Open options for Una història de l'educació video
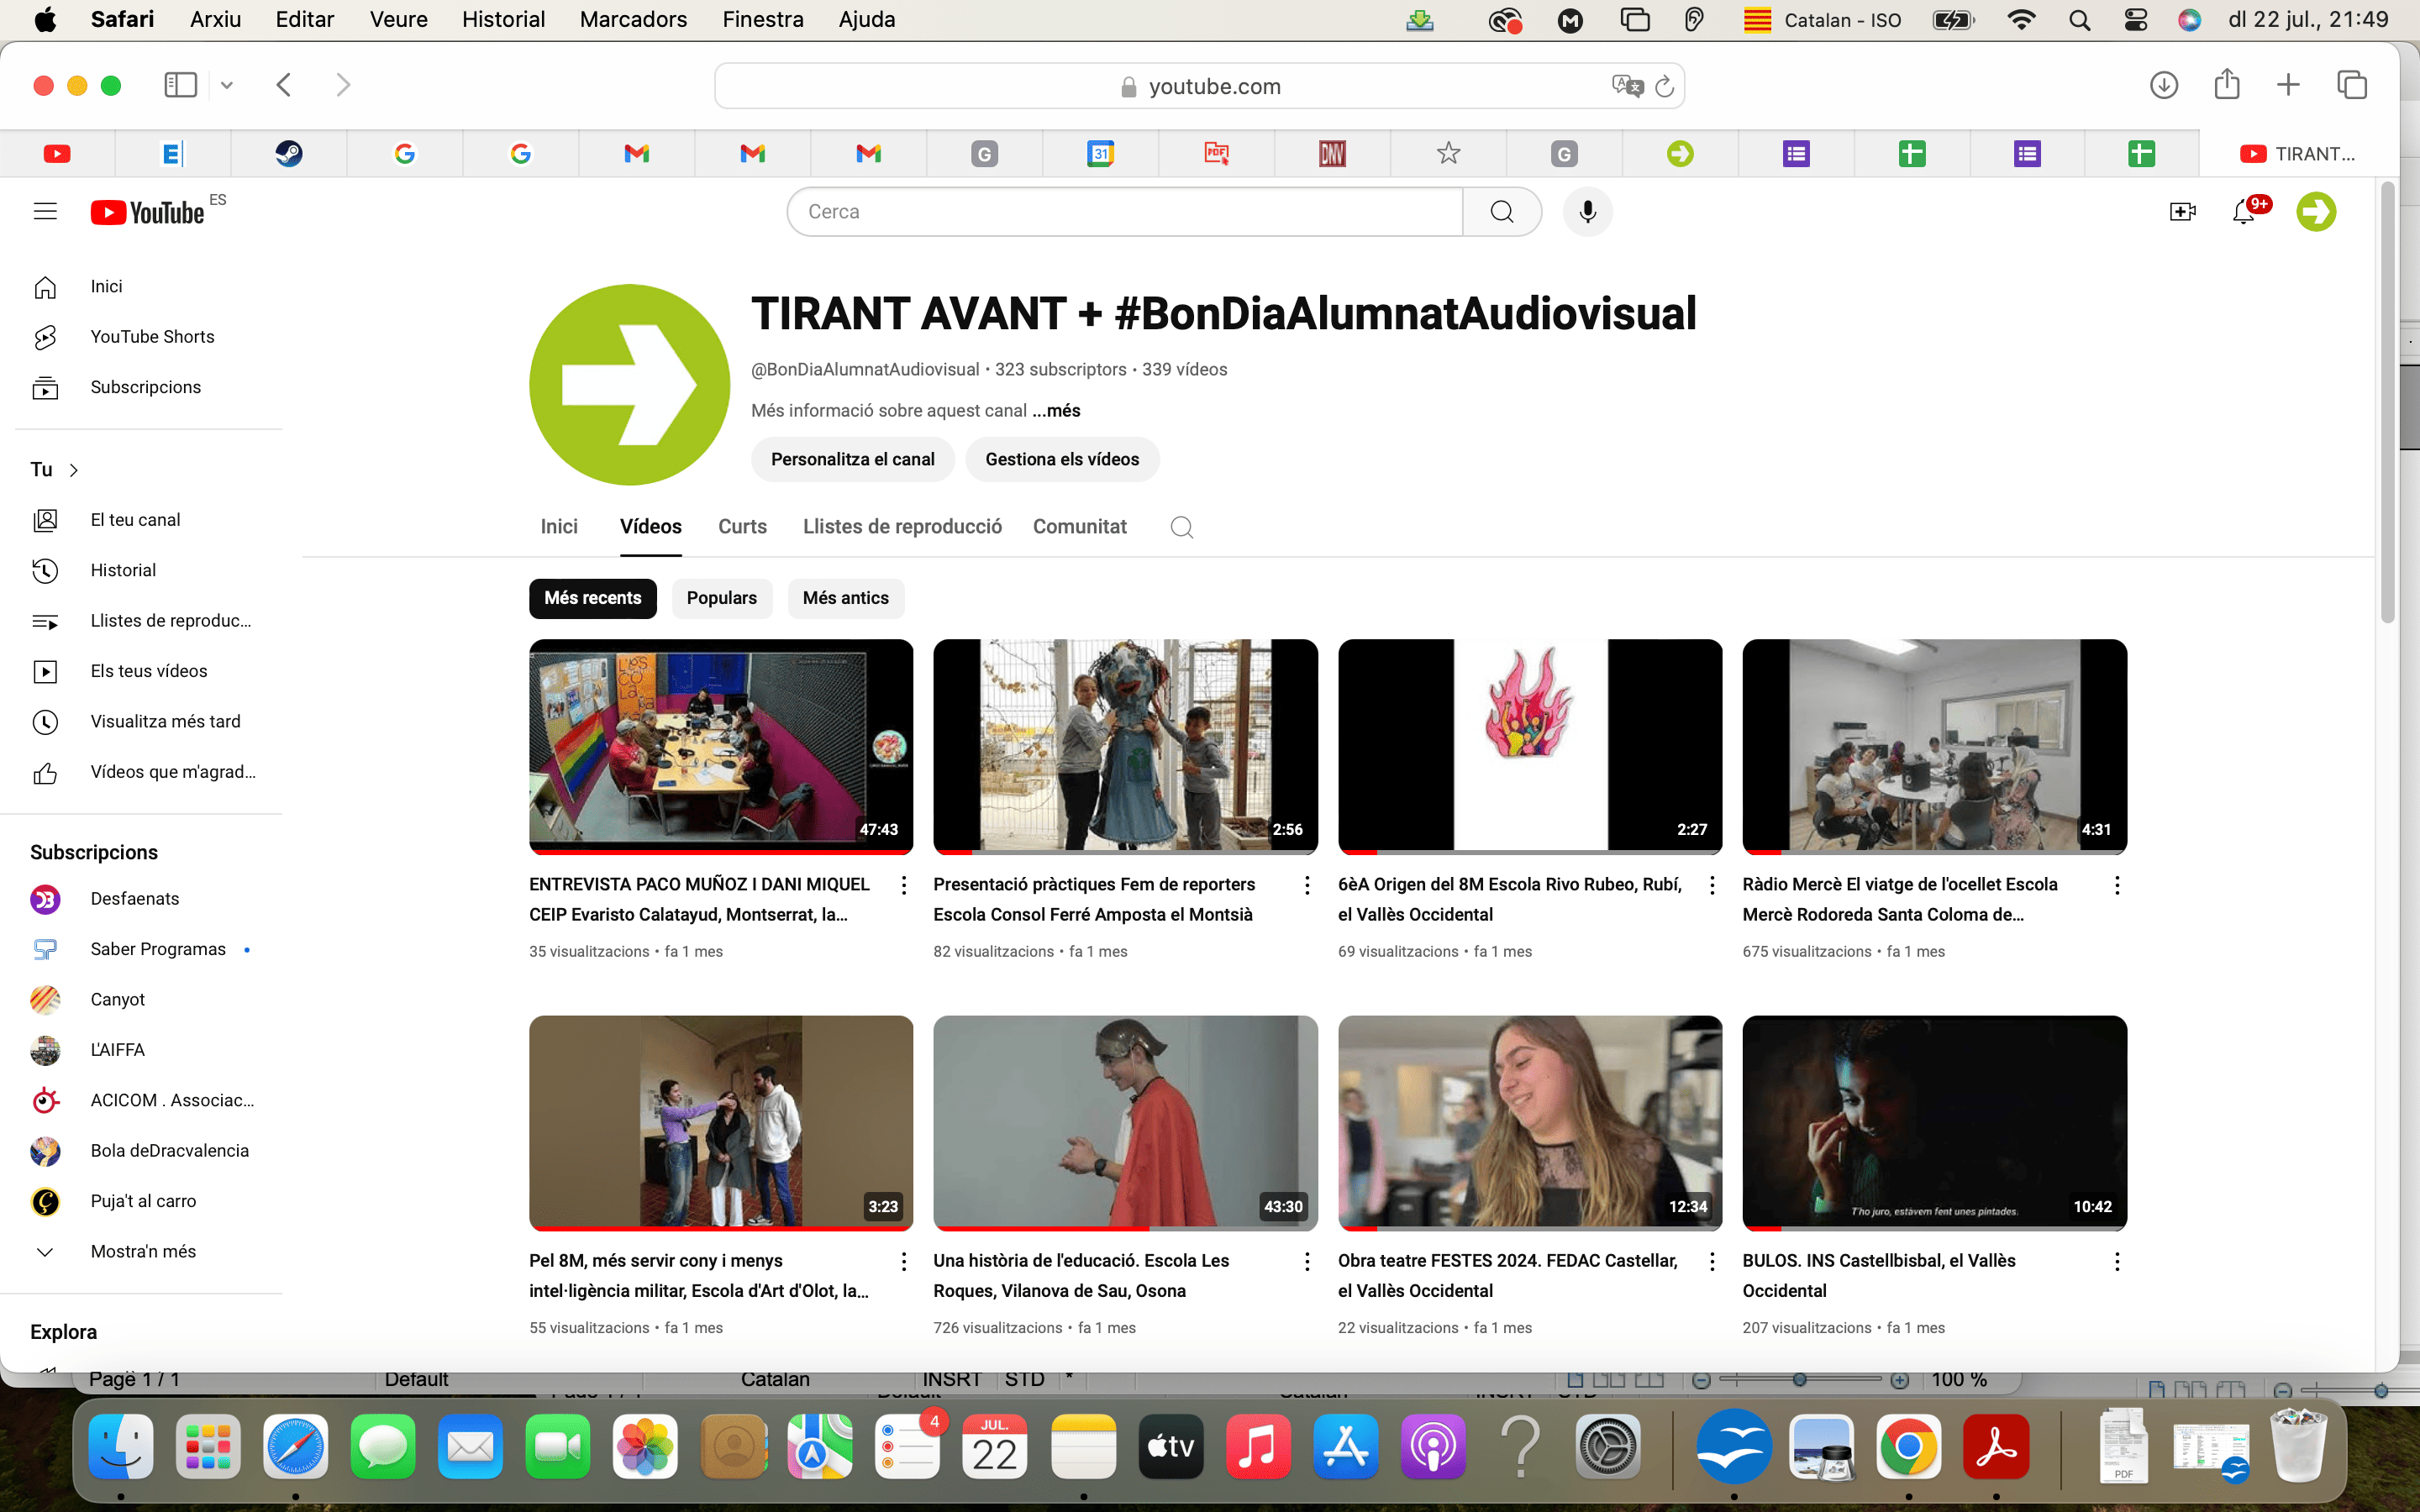The height and width of the screenshot is (1512, 2420). pyautogui.click(x=1307, y=1261)
